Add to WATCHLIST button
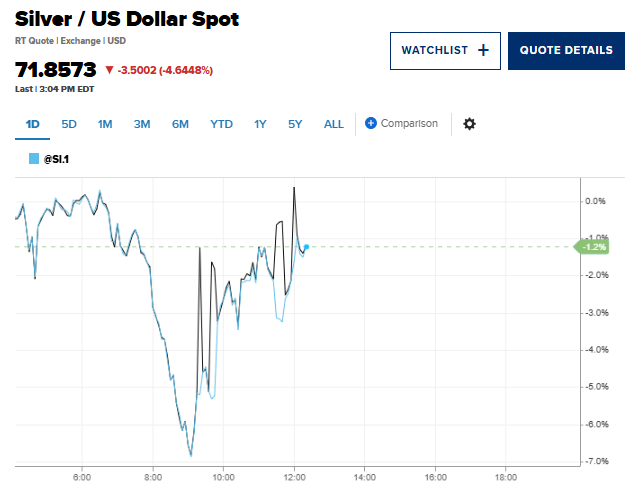 tap(444, 51)
